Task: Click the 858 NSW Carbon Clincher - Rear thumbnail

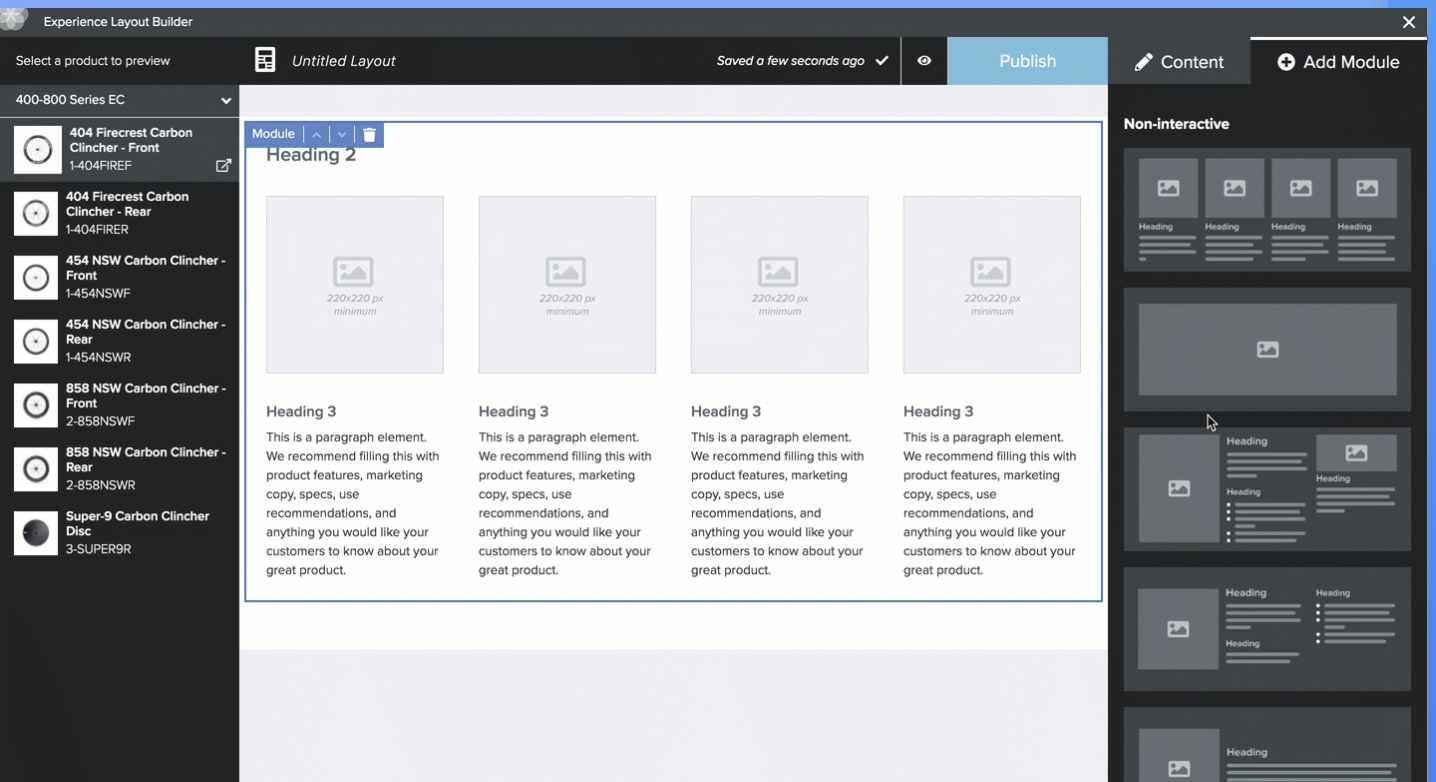Action: click(x=37, y=469)
